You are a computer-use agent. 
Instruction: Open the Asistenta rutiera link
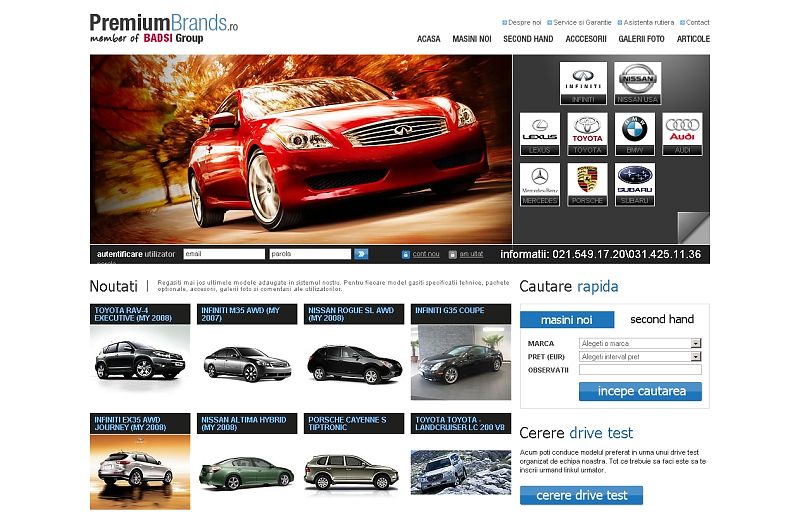(x=648, y=22)
